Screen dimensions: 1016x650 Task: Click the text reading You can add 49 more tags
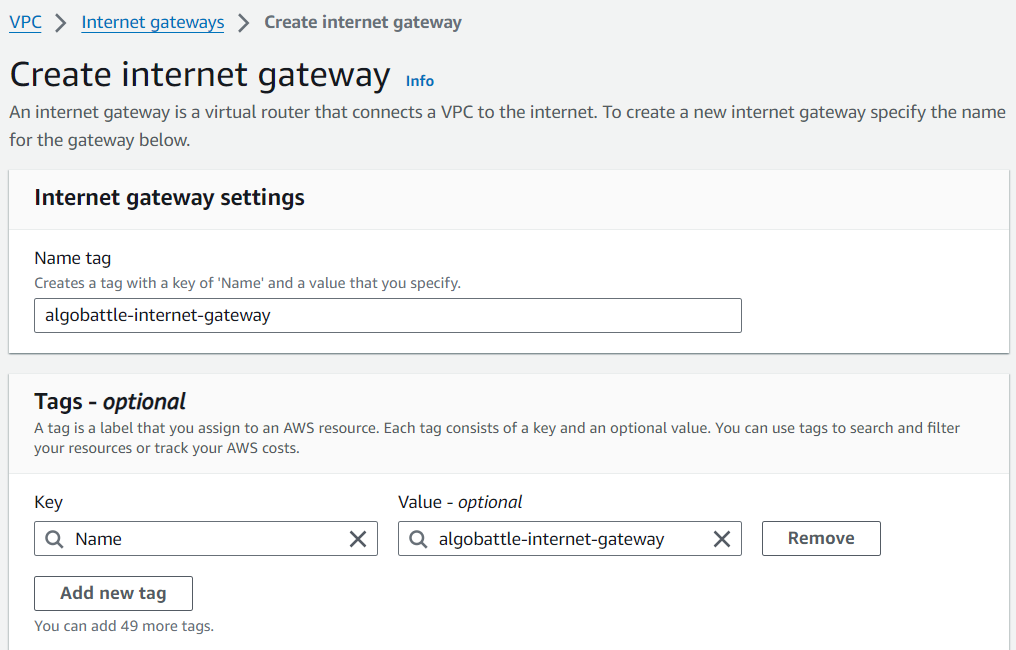coord(126,625)
